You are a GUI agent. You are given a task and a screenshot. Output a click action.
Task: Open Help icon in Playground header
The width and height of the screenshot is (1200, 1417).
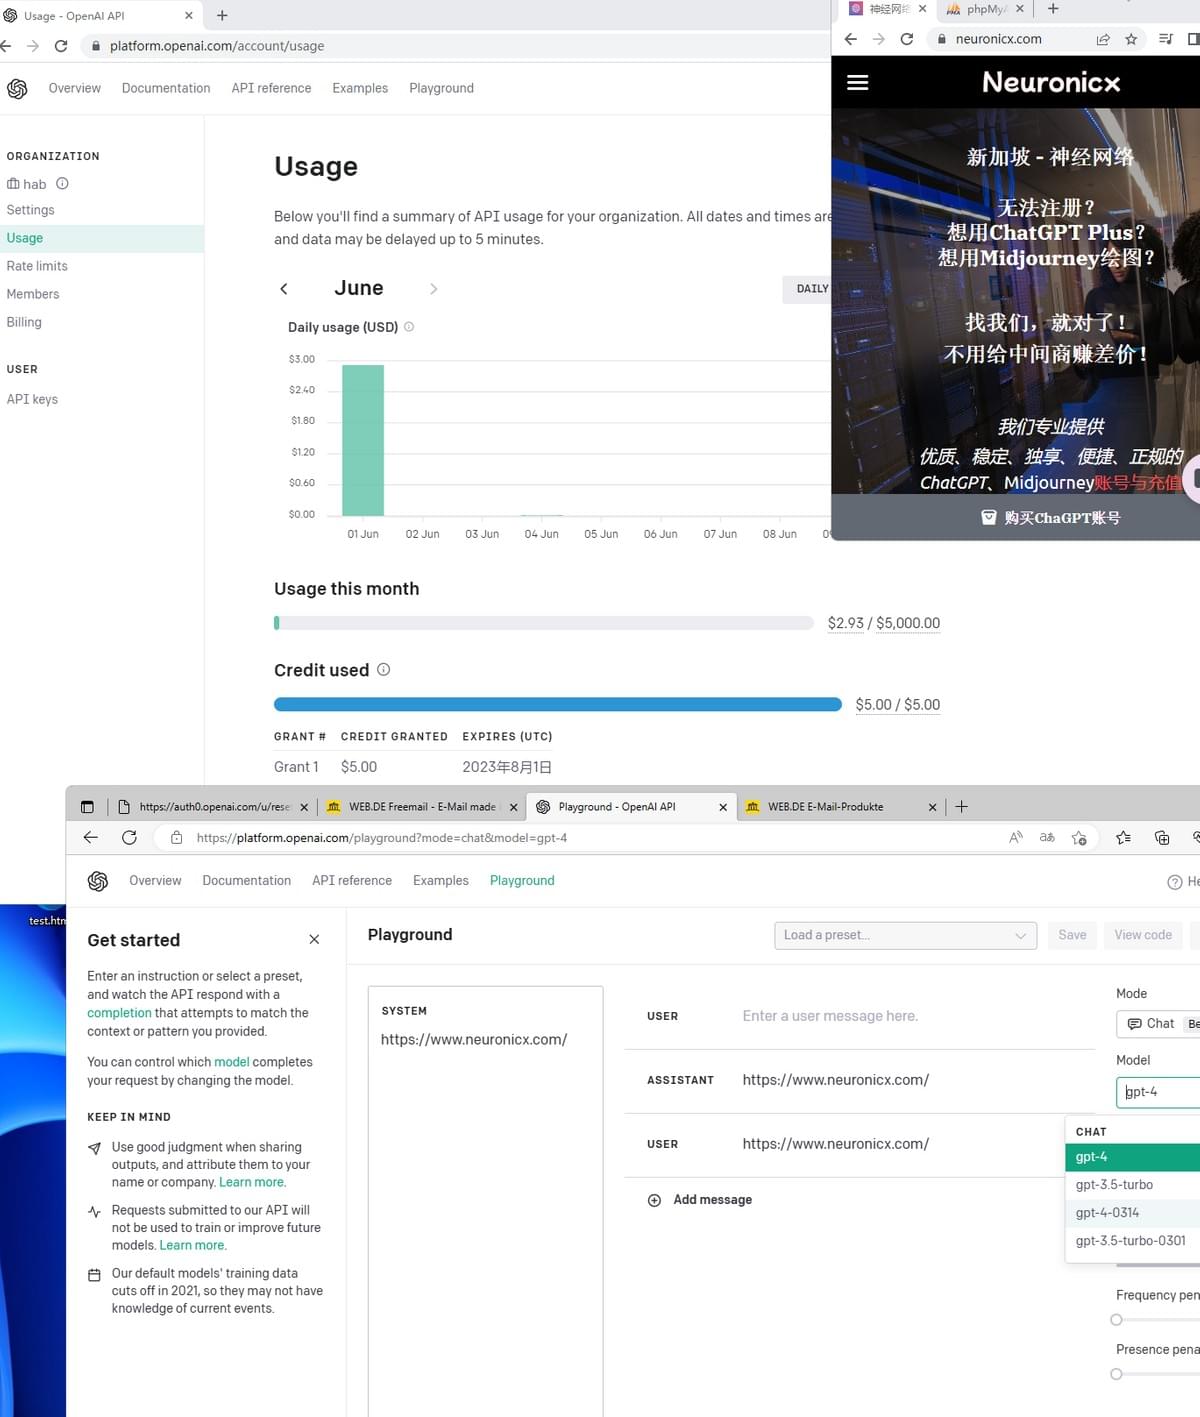click(1175, 882)
